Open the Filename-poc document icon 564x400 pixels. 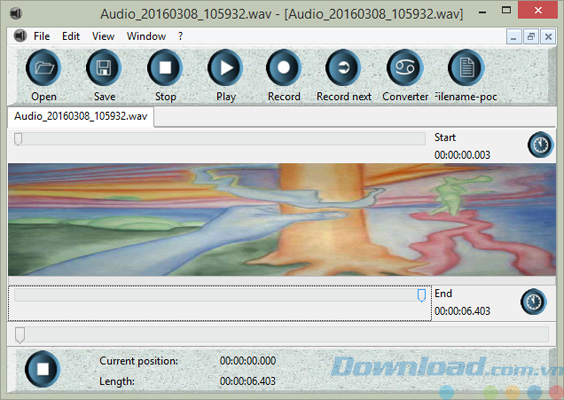coord(466,68)
